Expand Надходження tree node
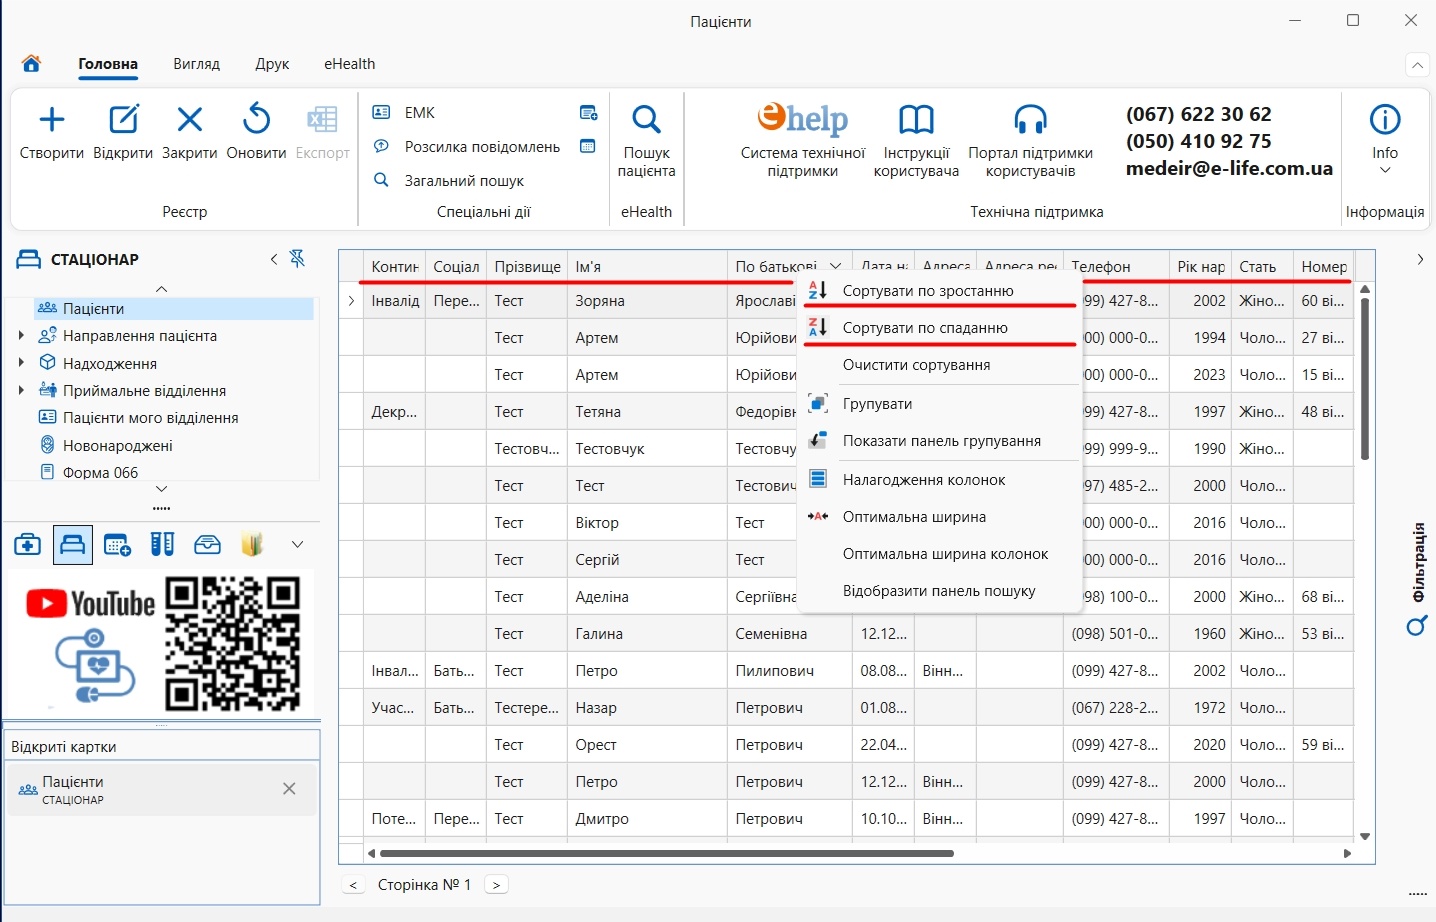 pyautogui.click(x=21, y=363)
